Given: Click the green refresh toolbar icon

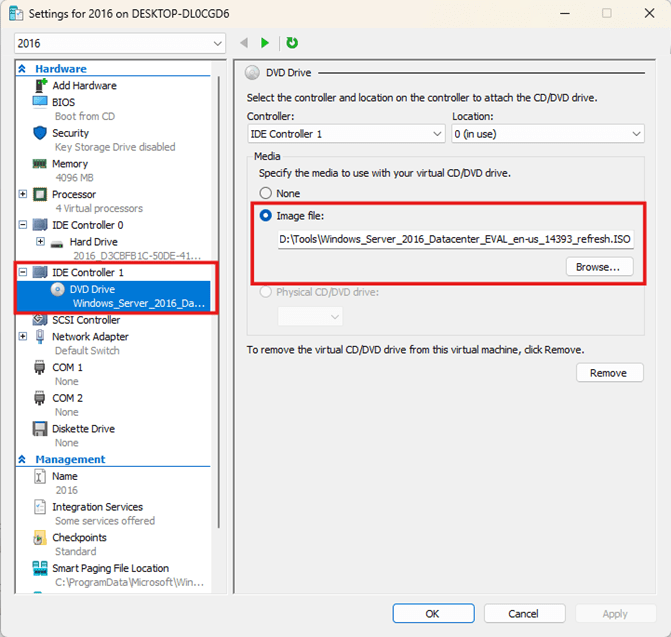Looking at the screenshot, I should tap(292, 43).
